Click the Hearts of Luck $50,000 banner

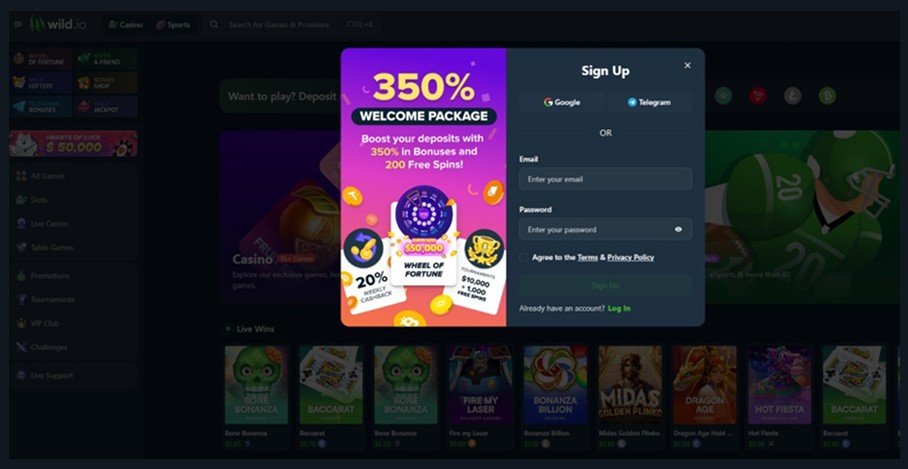coord(74,144)
